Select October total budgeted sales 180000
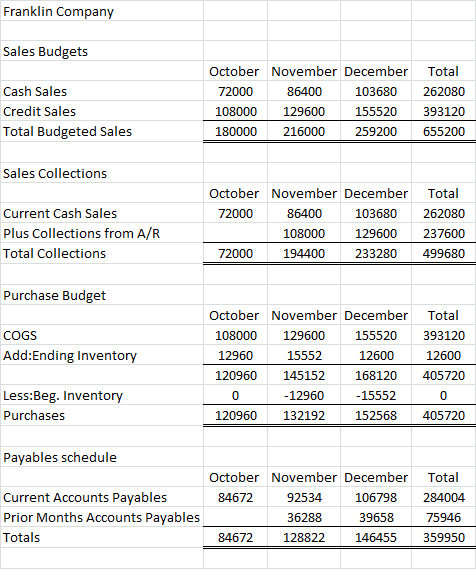This screenshot has width=476, height=569. (x=235, y=131)
